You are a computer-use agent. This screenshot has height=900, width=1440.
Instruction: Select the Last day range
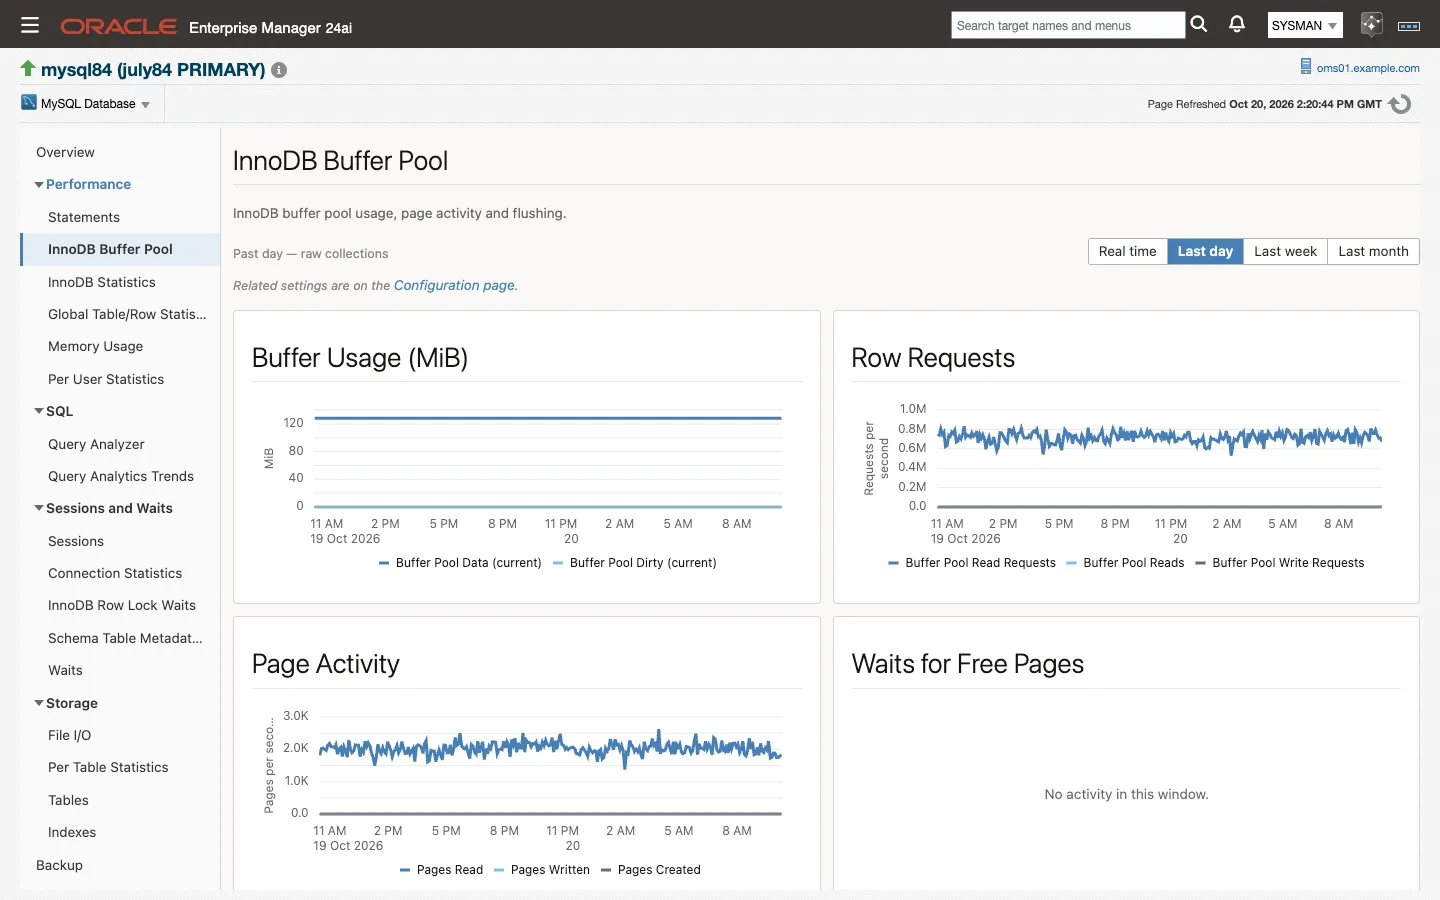(x=1205, y=251)
